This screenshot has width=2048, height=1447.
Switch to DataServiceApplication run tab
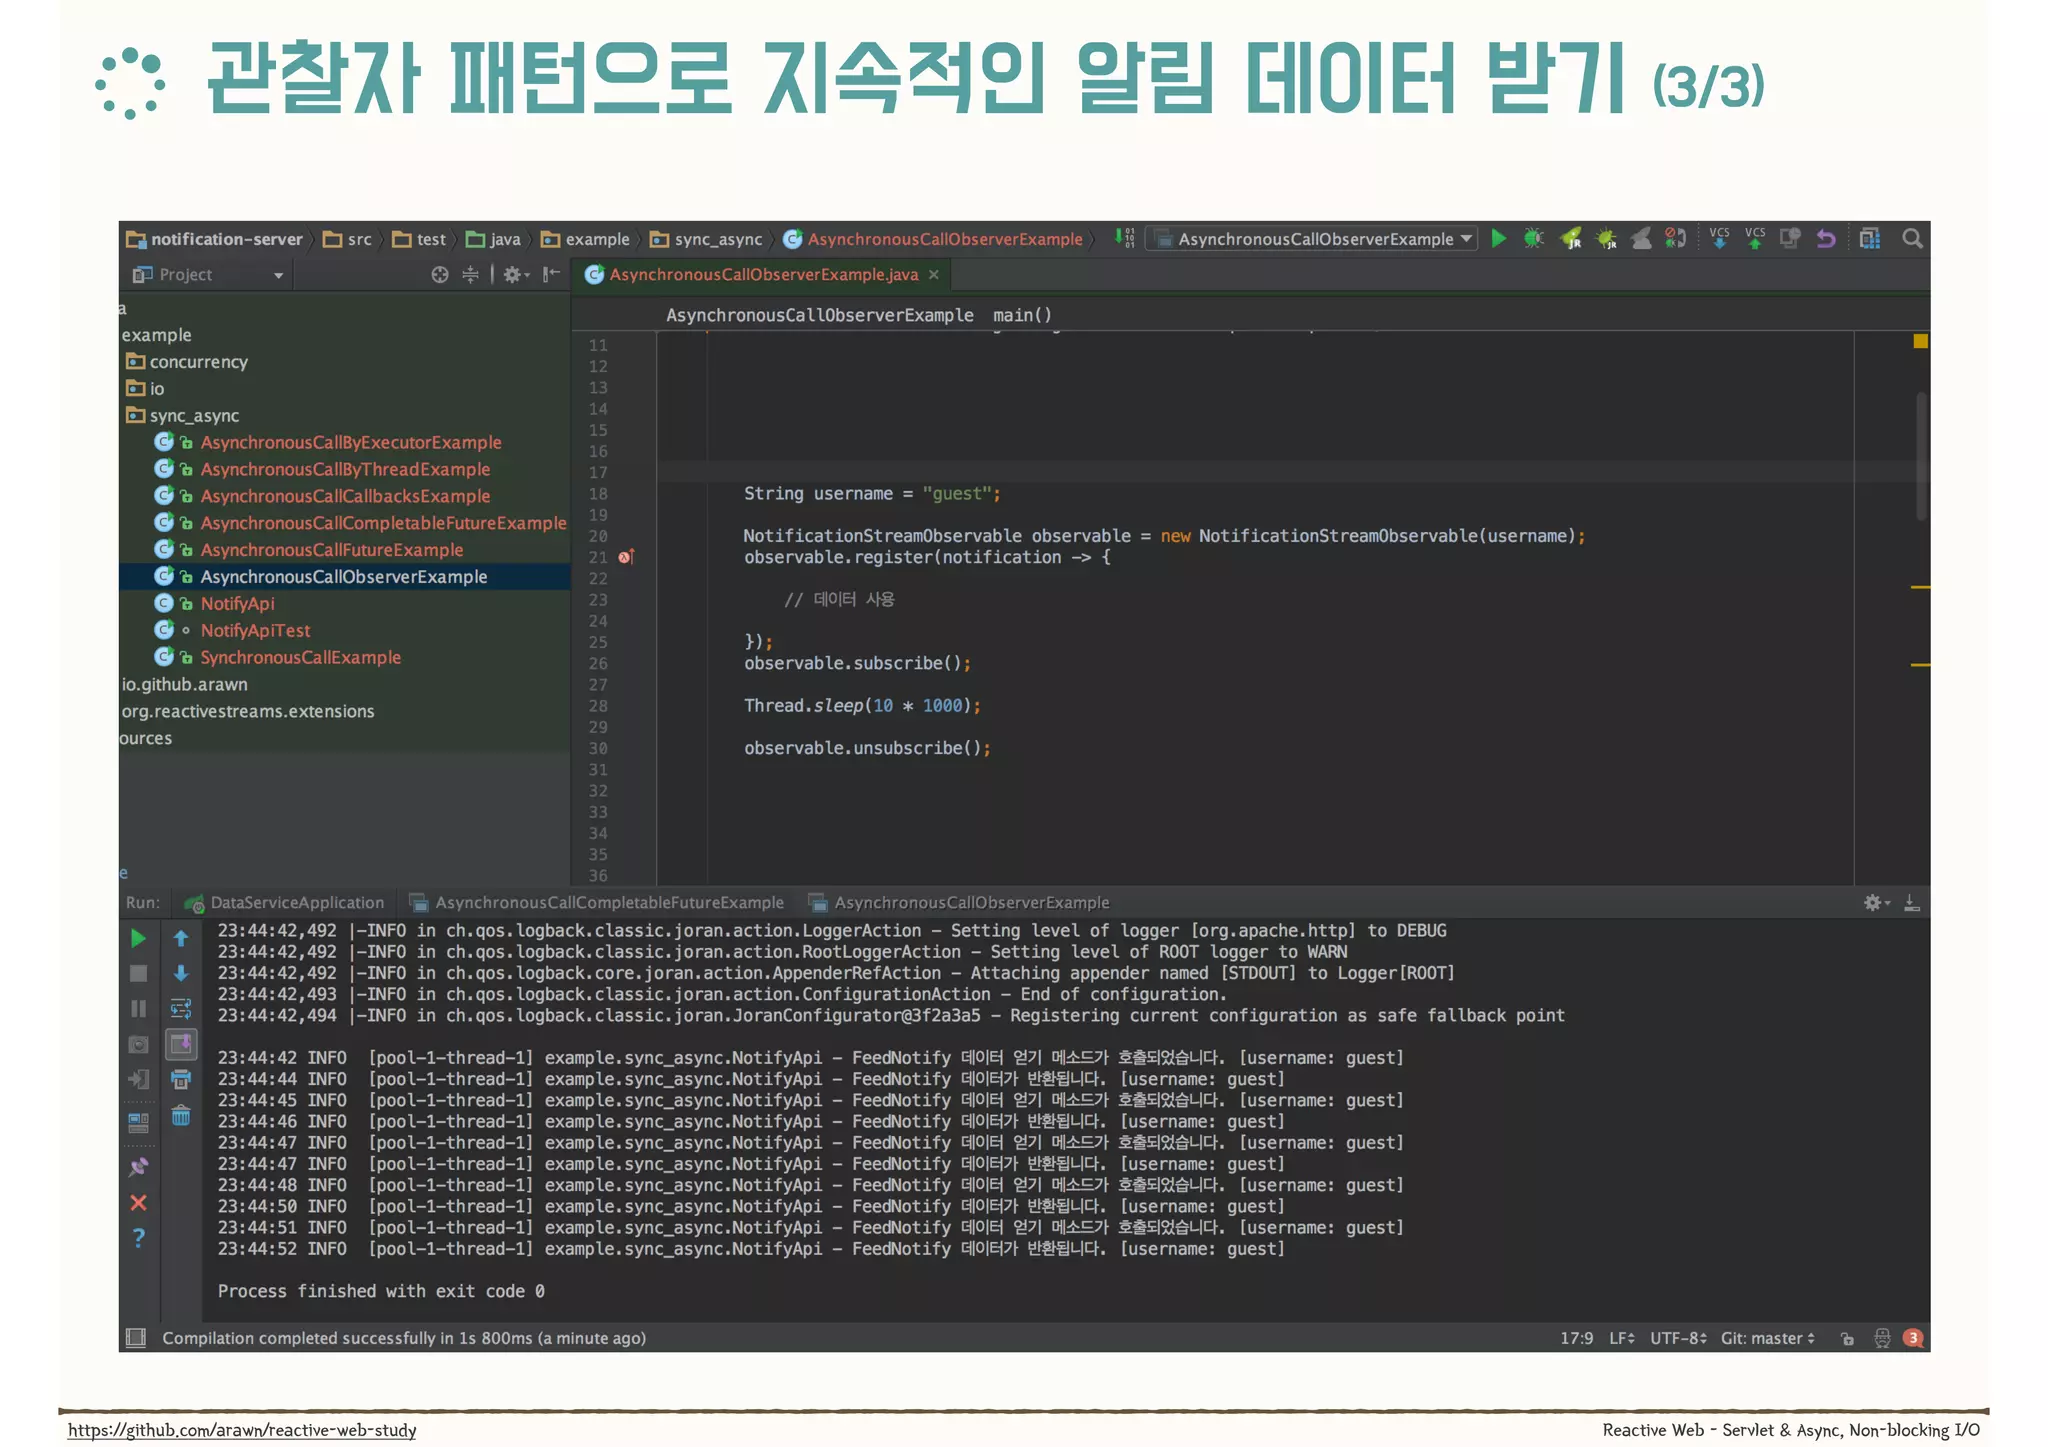pos(296,903)
